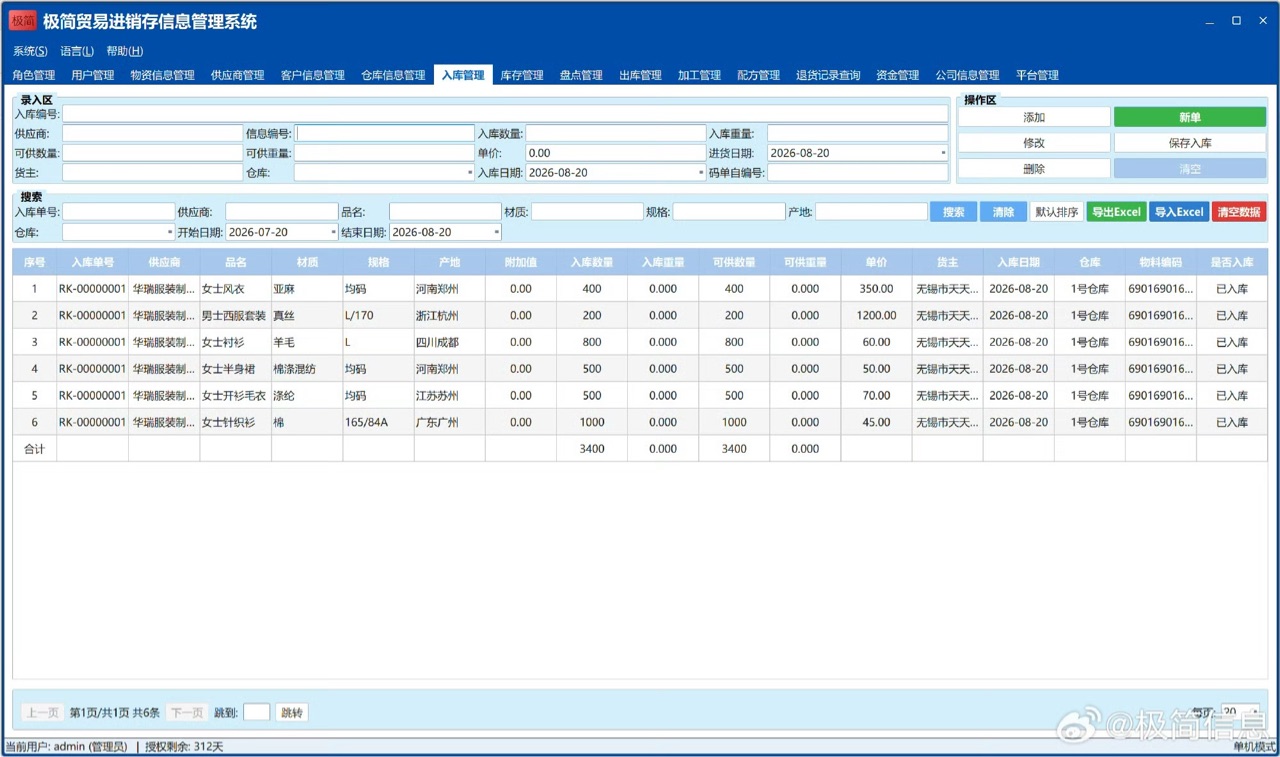Switch to the 平台管理 tab
1280x757 pixels.
click(x=1037, y=75)
